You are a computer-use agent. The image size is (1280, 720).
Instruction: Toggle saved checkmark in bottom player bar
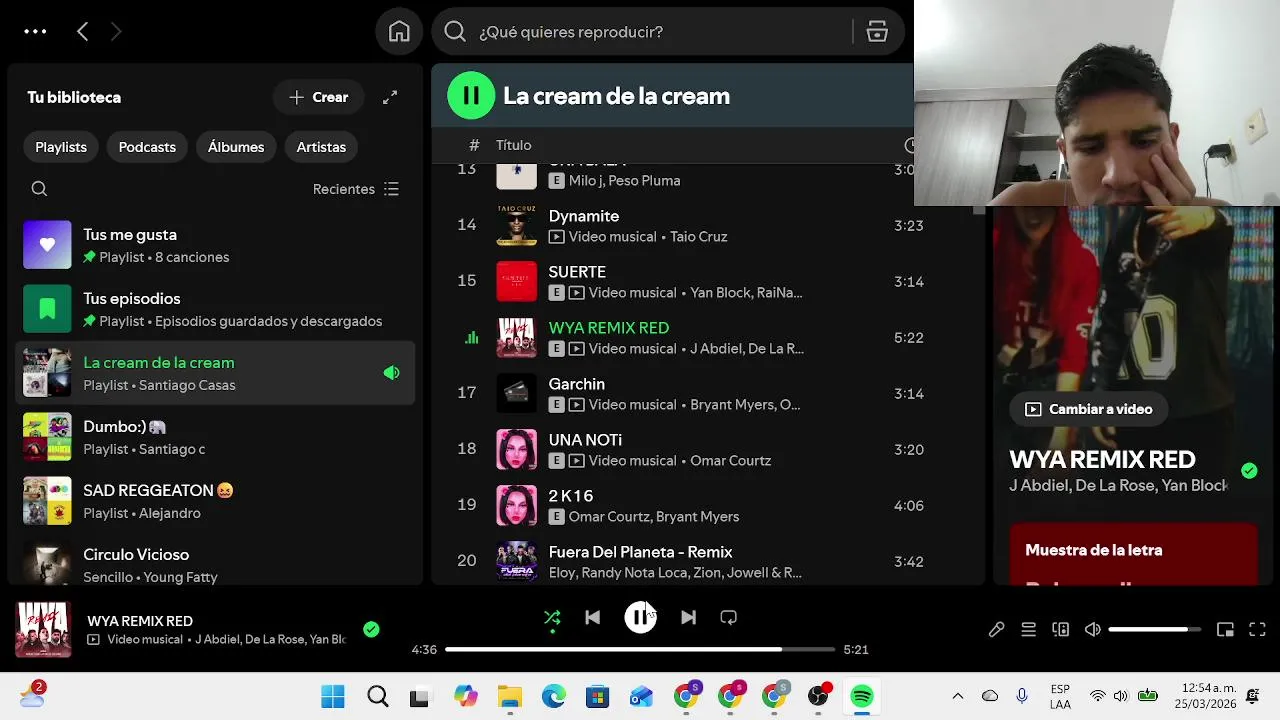coord(371,629)
